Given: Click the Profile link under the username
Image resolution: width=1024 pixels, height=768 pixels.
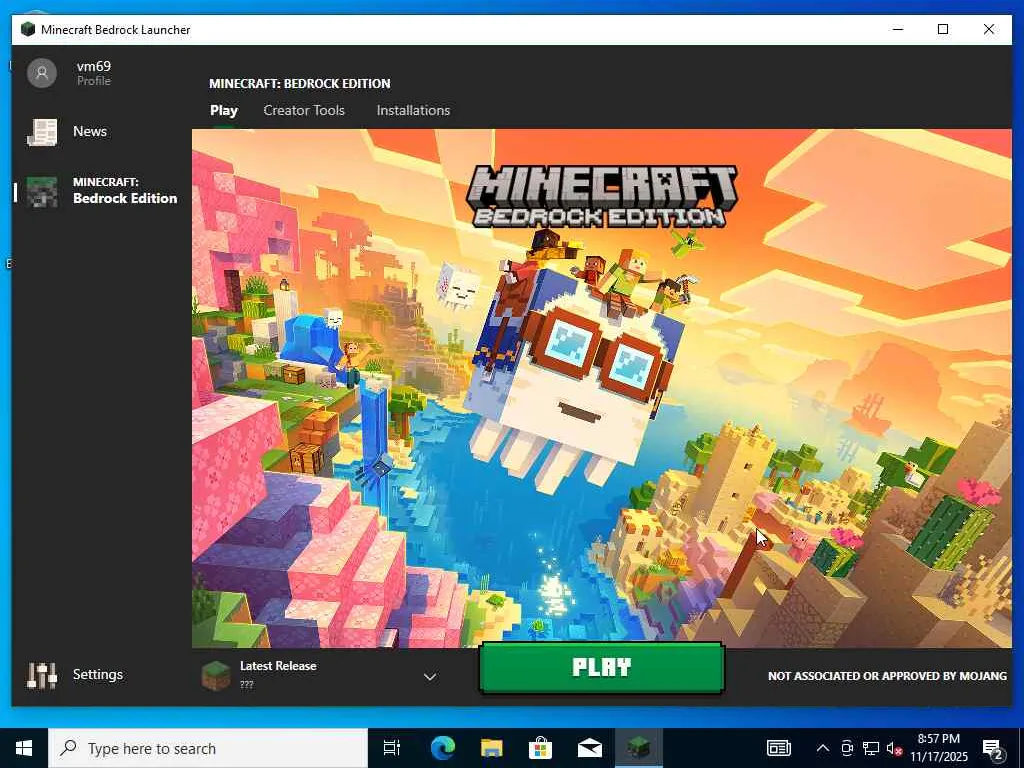Looking at the screenshot, I should (x=94, y=81).
